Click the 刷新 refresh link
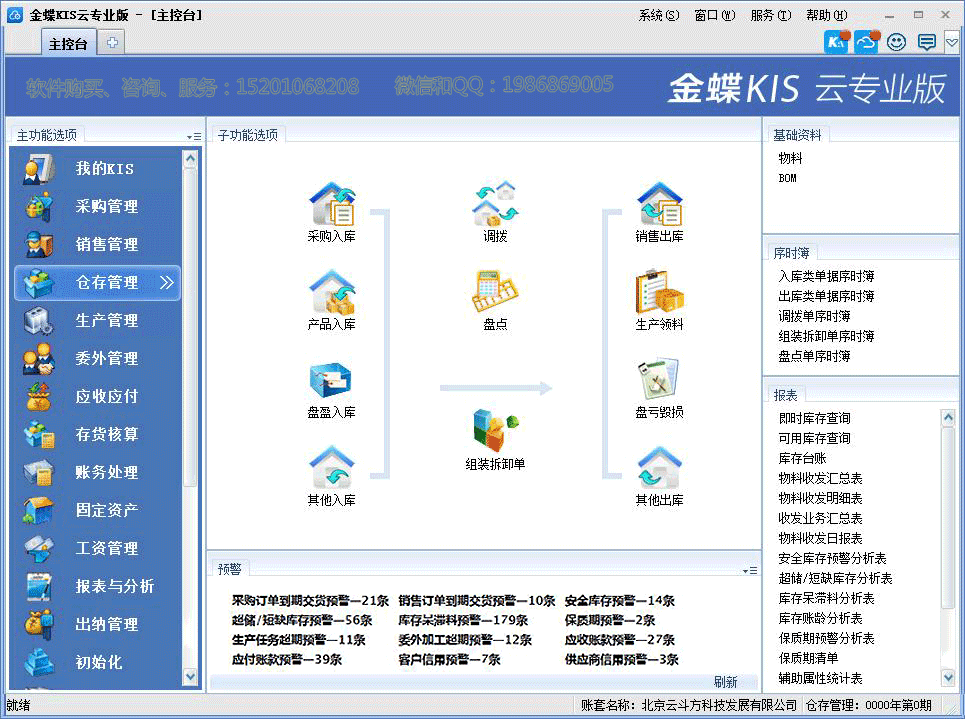 tap(725, 682)
